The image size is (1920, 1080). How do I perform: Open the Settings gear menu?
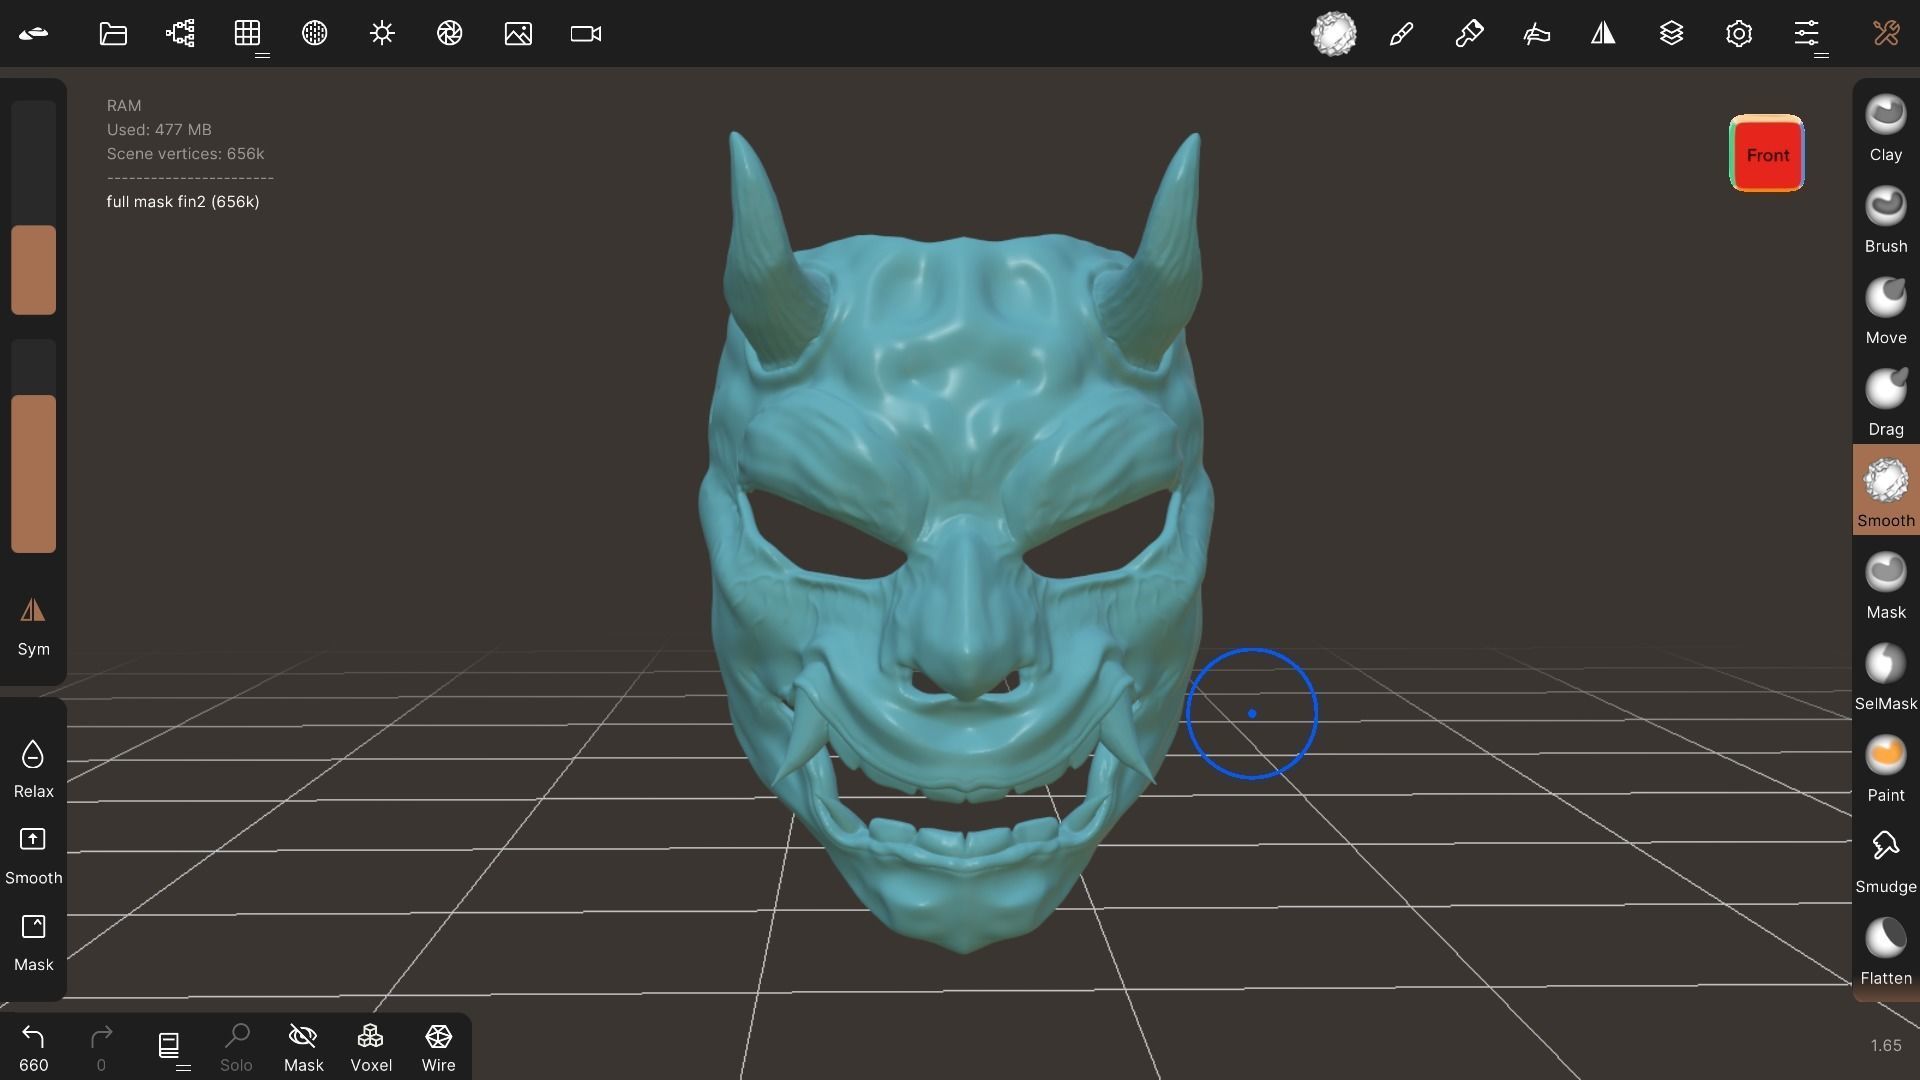[x=1739, y=34]
